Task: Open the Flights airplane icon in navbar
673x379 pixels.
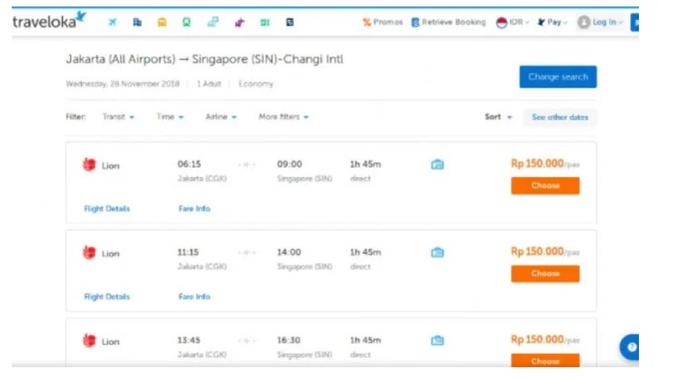Action: (x=112, y=22)
